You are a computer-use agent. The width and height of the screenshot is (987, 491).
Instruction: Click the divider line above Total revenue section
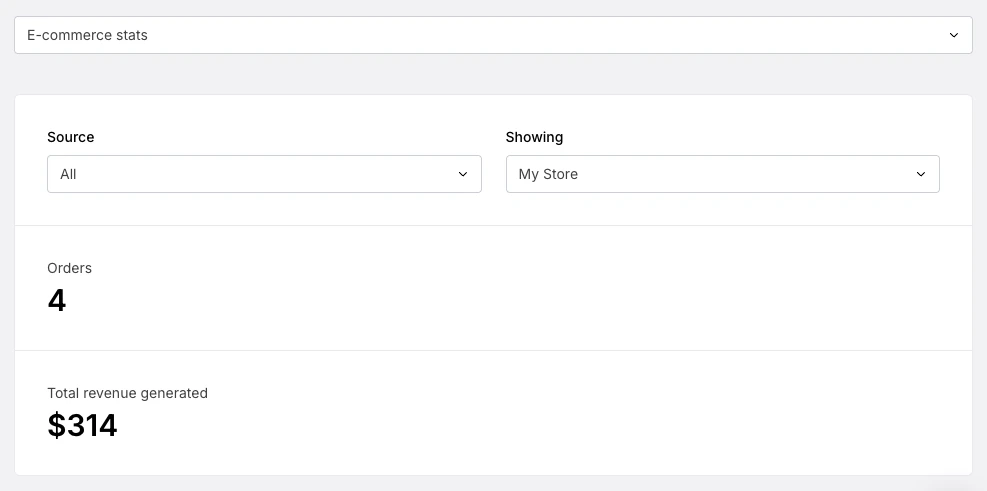pos(493,350)
